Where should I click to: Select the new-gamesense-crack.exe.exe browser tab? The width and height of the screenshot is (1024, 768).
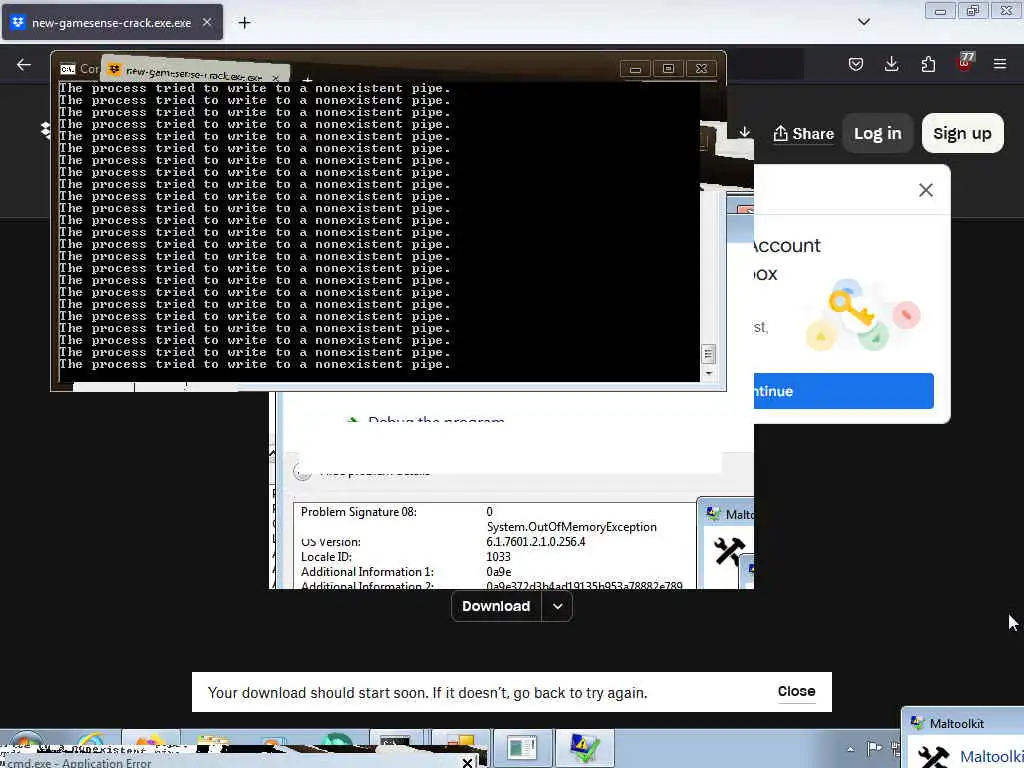tap(112, 22)
